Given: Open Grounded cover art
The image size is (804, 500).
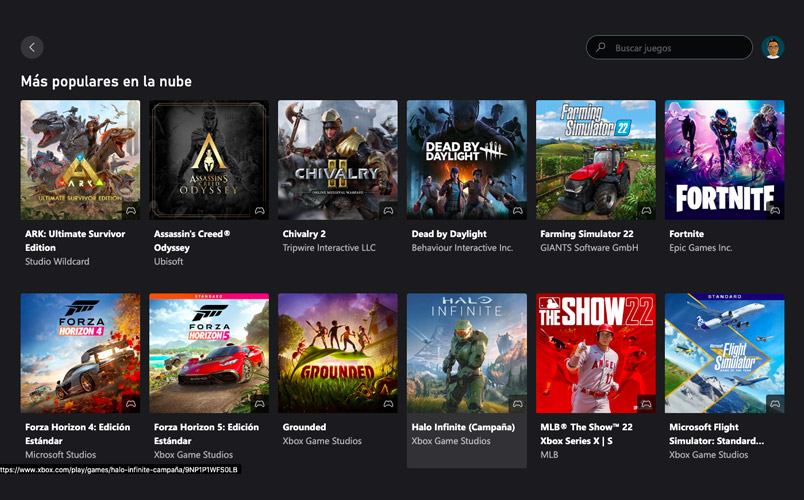Looking at the screenshot, I should coord(337,353).
